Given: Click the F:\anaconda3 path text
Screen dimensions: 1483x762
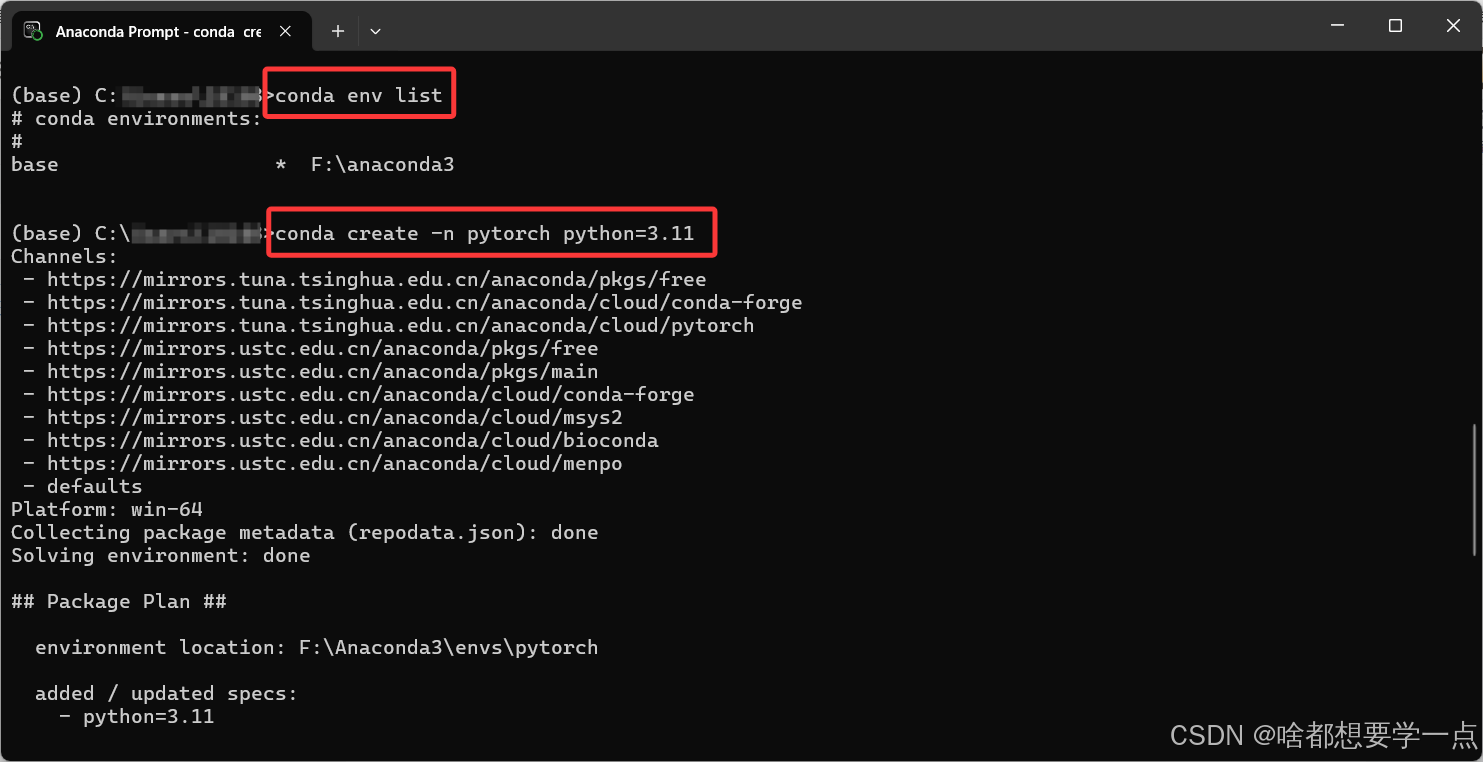Looking at the screenshot, I should point(381,164).
